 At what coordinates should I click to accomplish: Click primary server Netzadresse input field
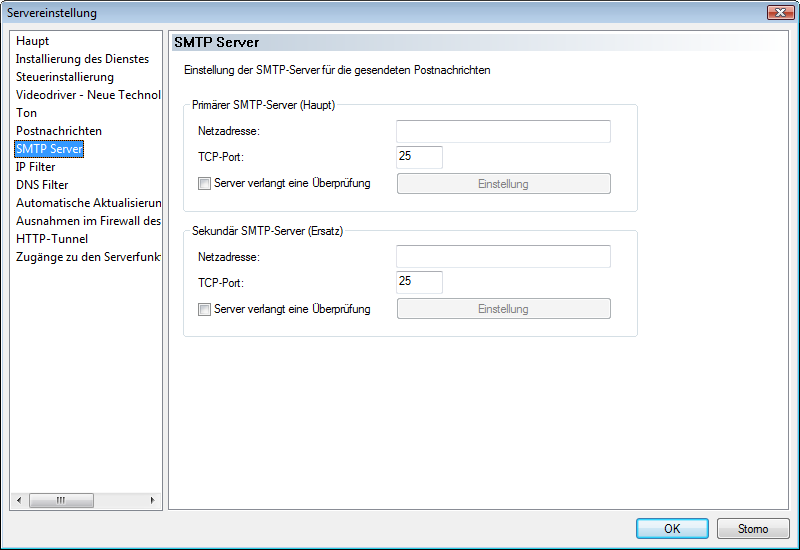pyautogui.click(x=503, y=132)
